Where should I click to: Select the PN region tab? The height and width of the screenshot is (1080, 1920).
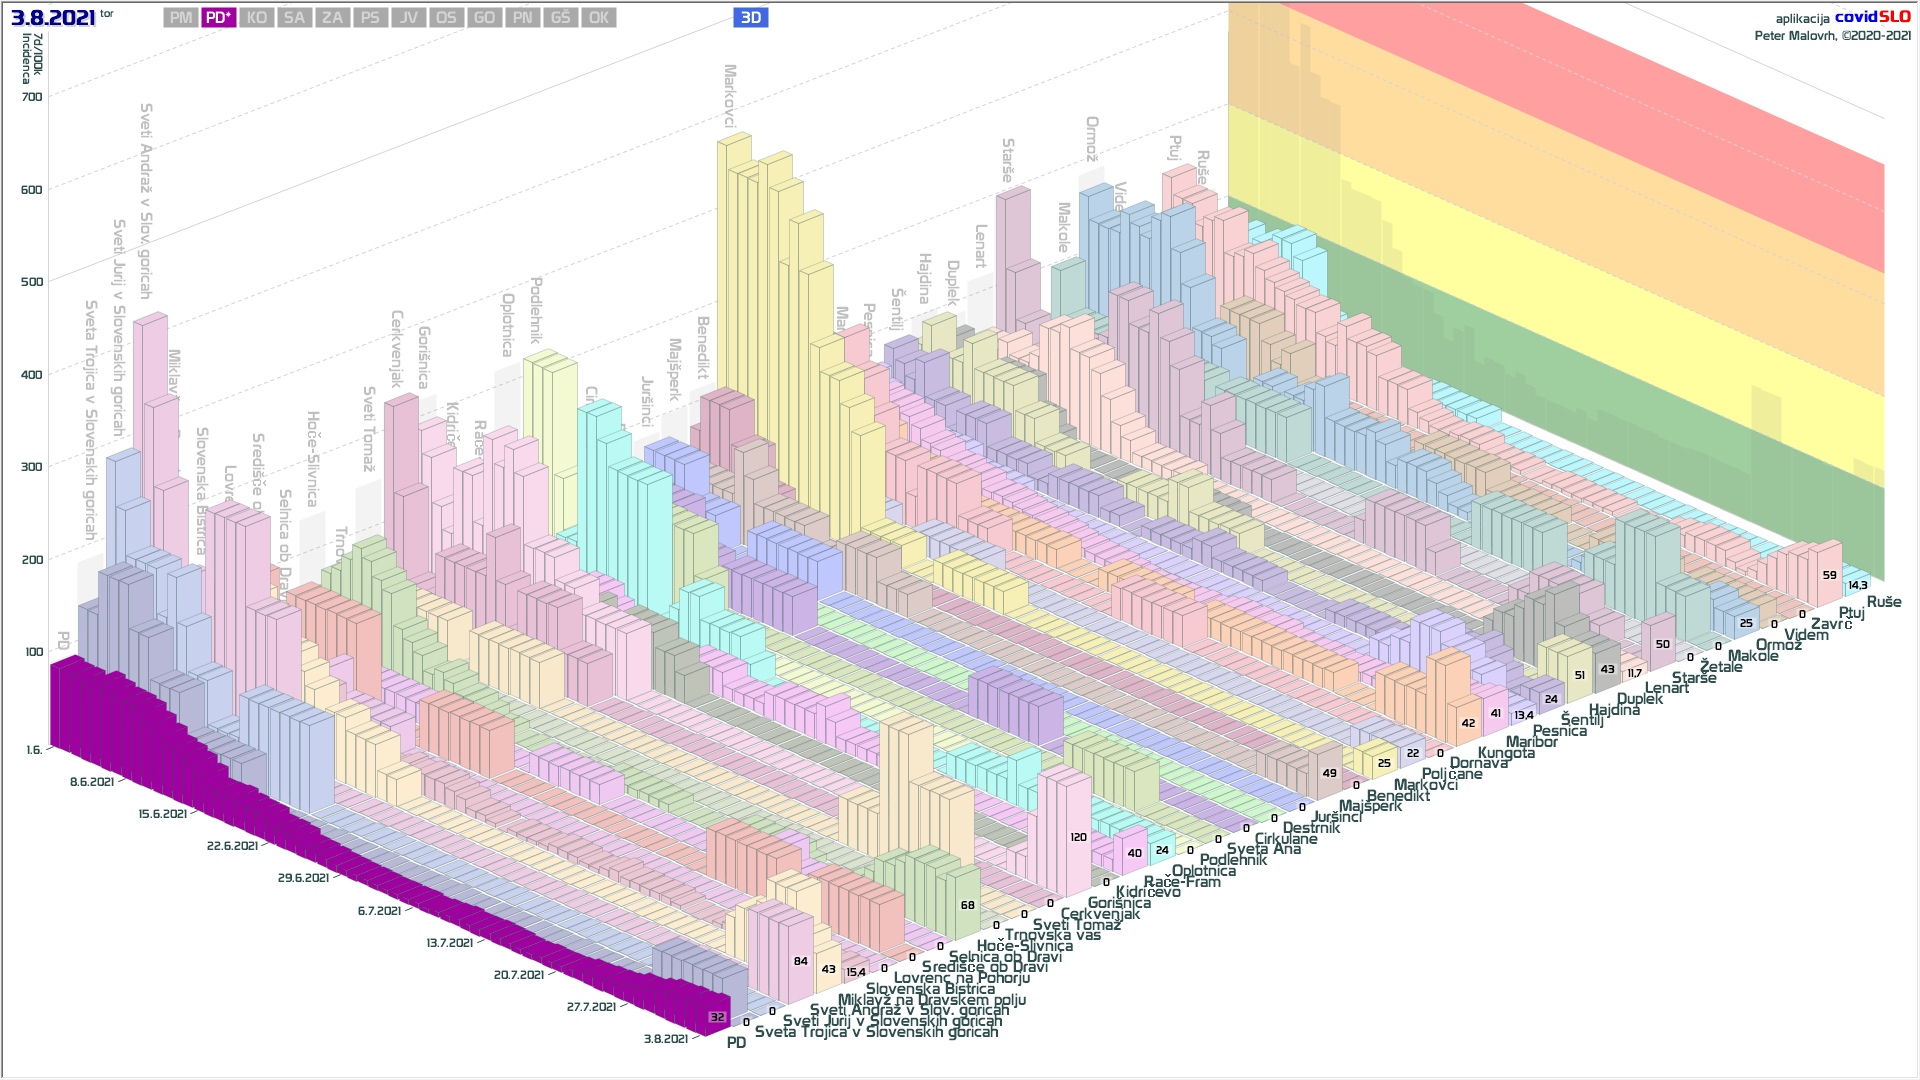point(523,18)
